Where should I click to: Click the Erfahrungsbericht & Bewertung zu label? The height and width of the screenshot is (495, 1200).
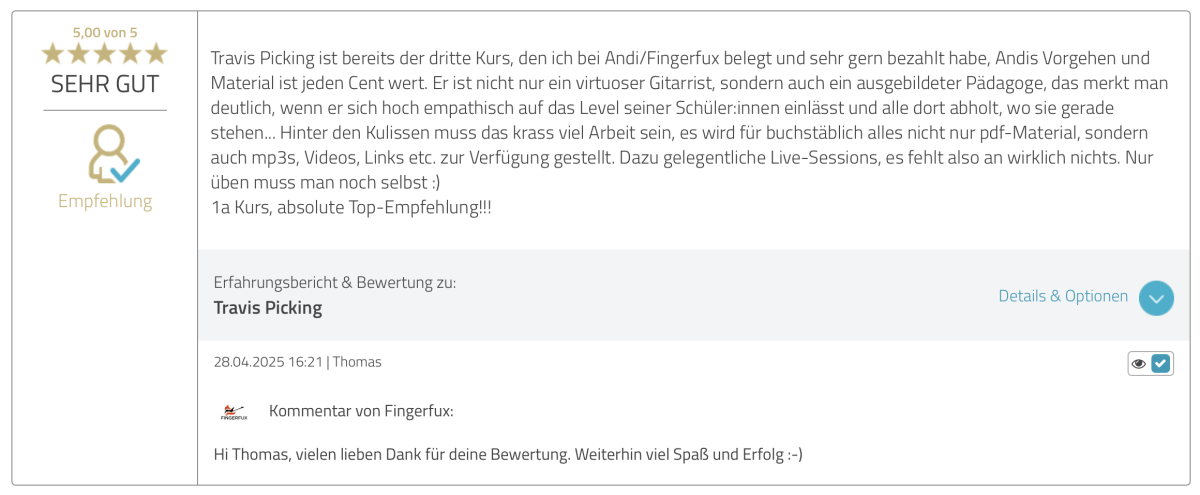pos(335,283)
